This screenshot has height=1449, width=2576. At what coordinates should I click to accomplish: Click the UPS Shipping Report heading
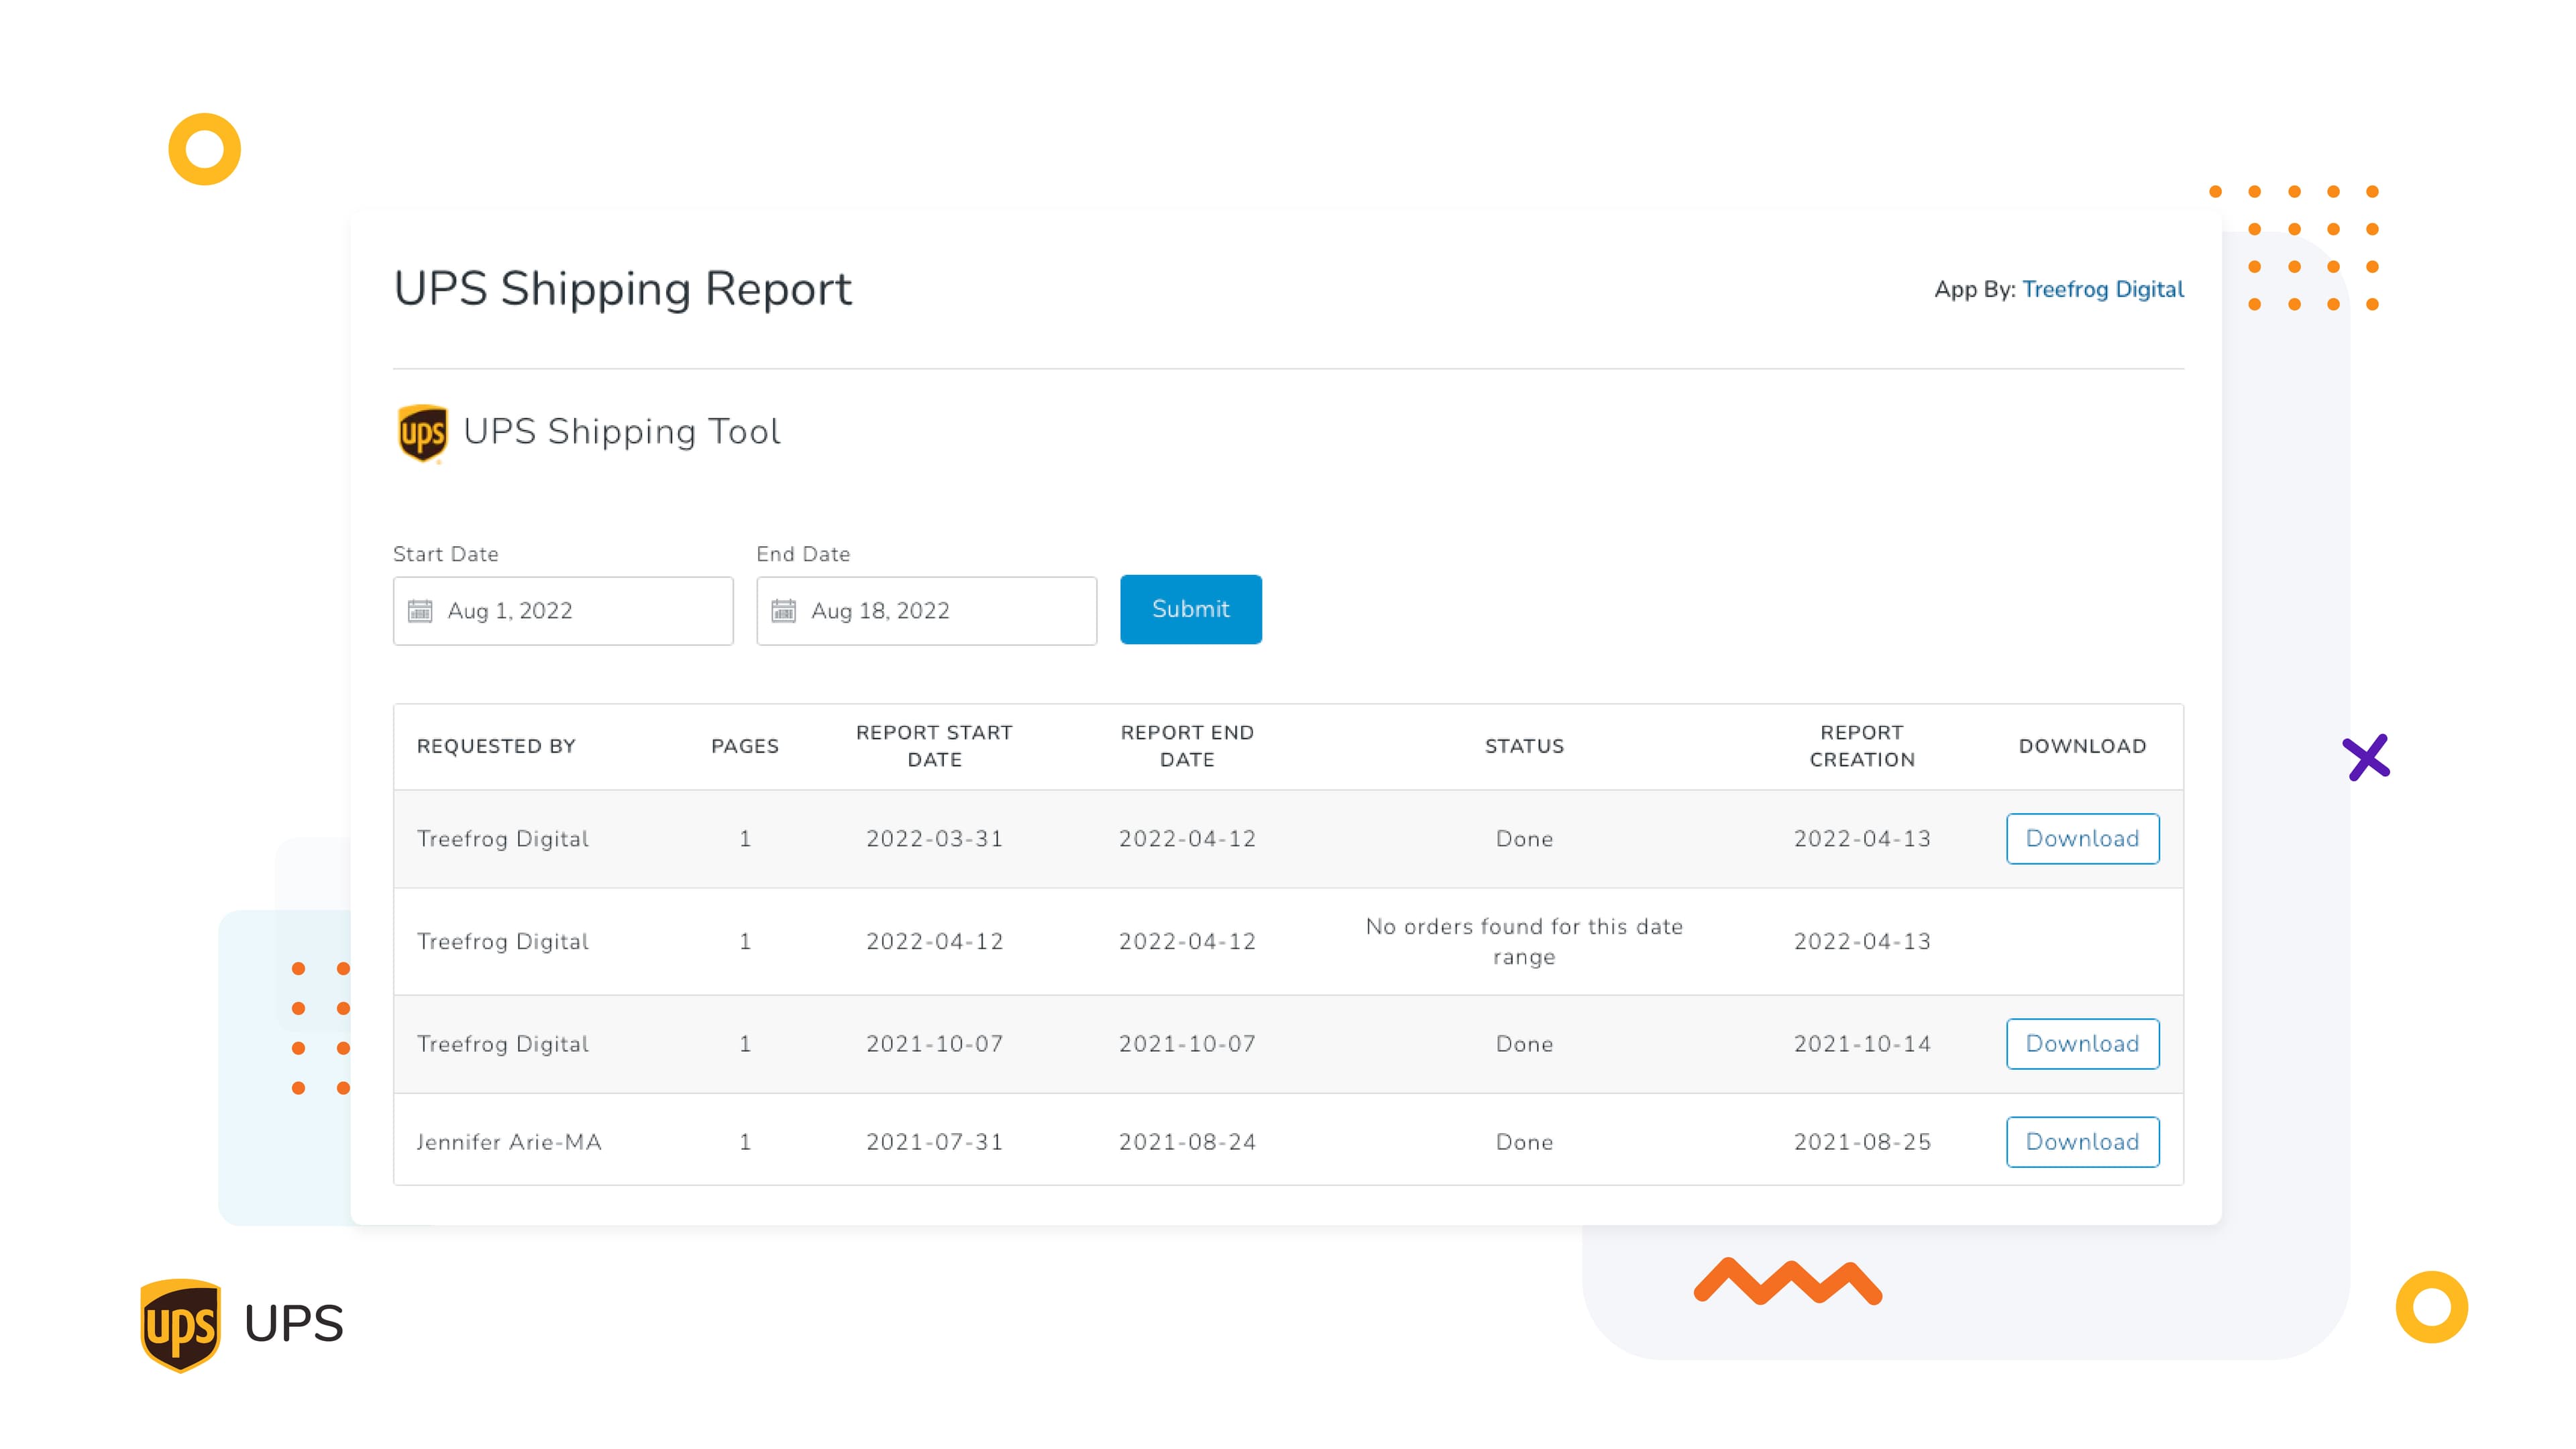pos(622,289)
